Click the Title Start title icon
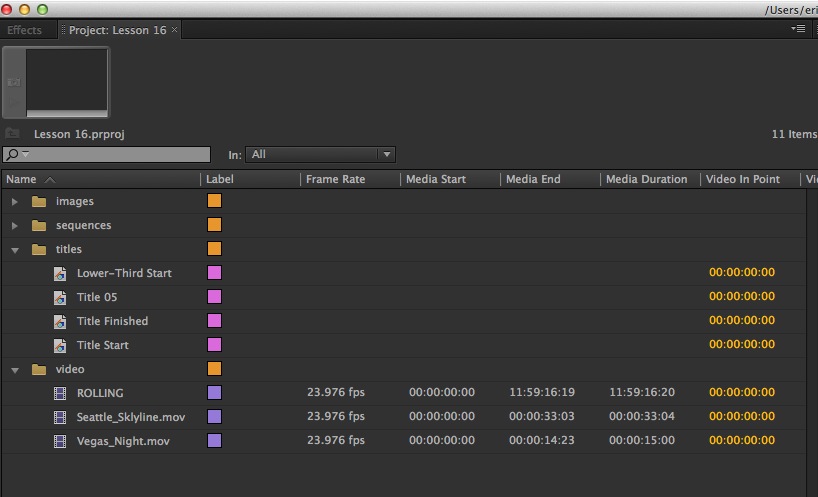 (60, 345)
